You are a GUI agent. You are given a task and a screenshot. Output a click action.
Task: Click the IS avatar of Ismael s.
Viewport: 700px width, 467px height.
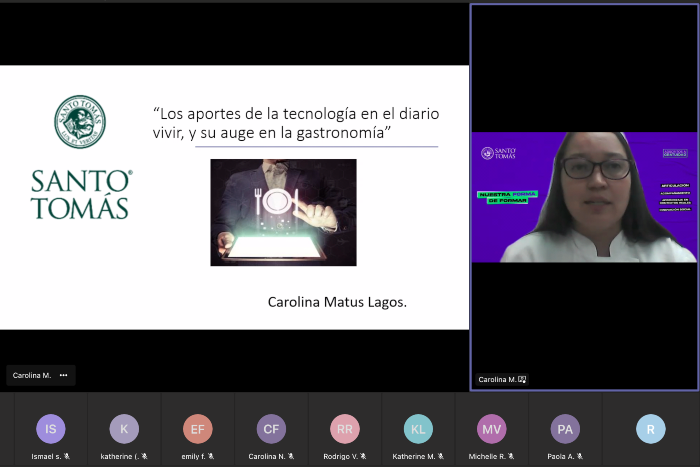tap(50, 429)
